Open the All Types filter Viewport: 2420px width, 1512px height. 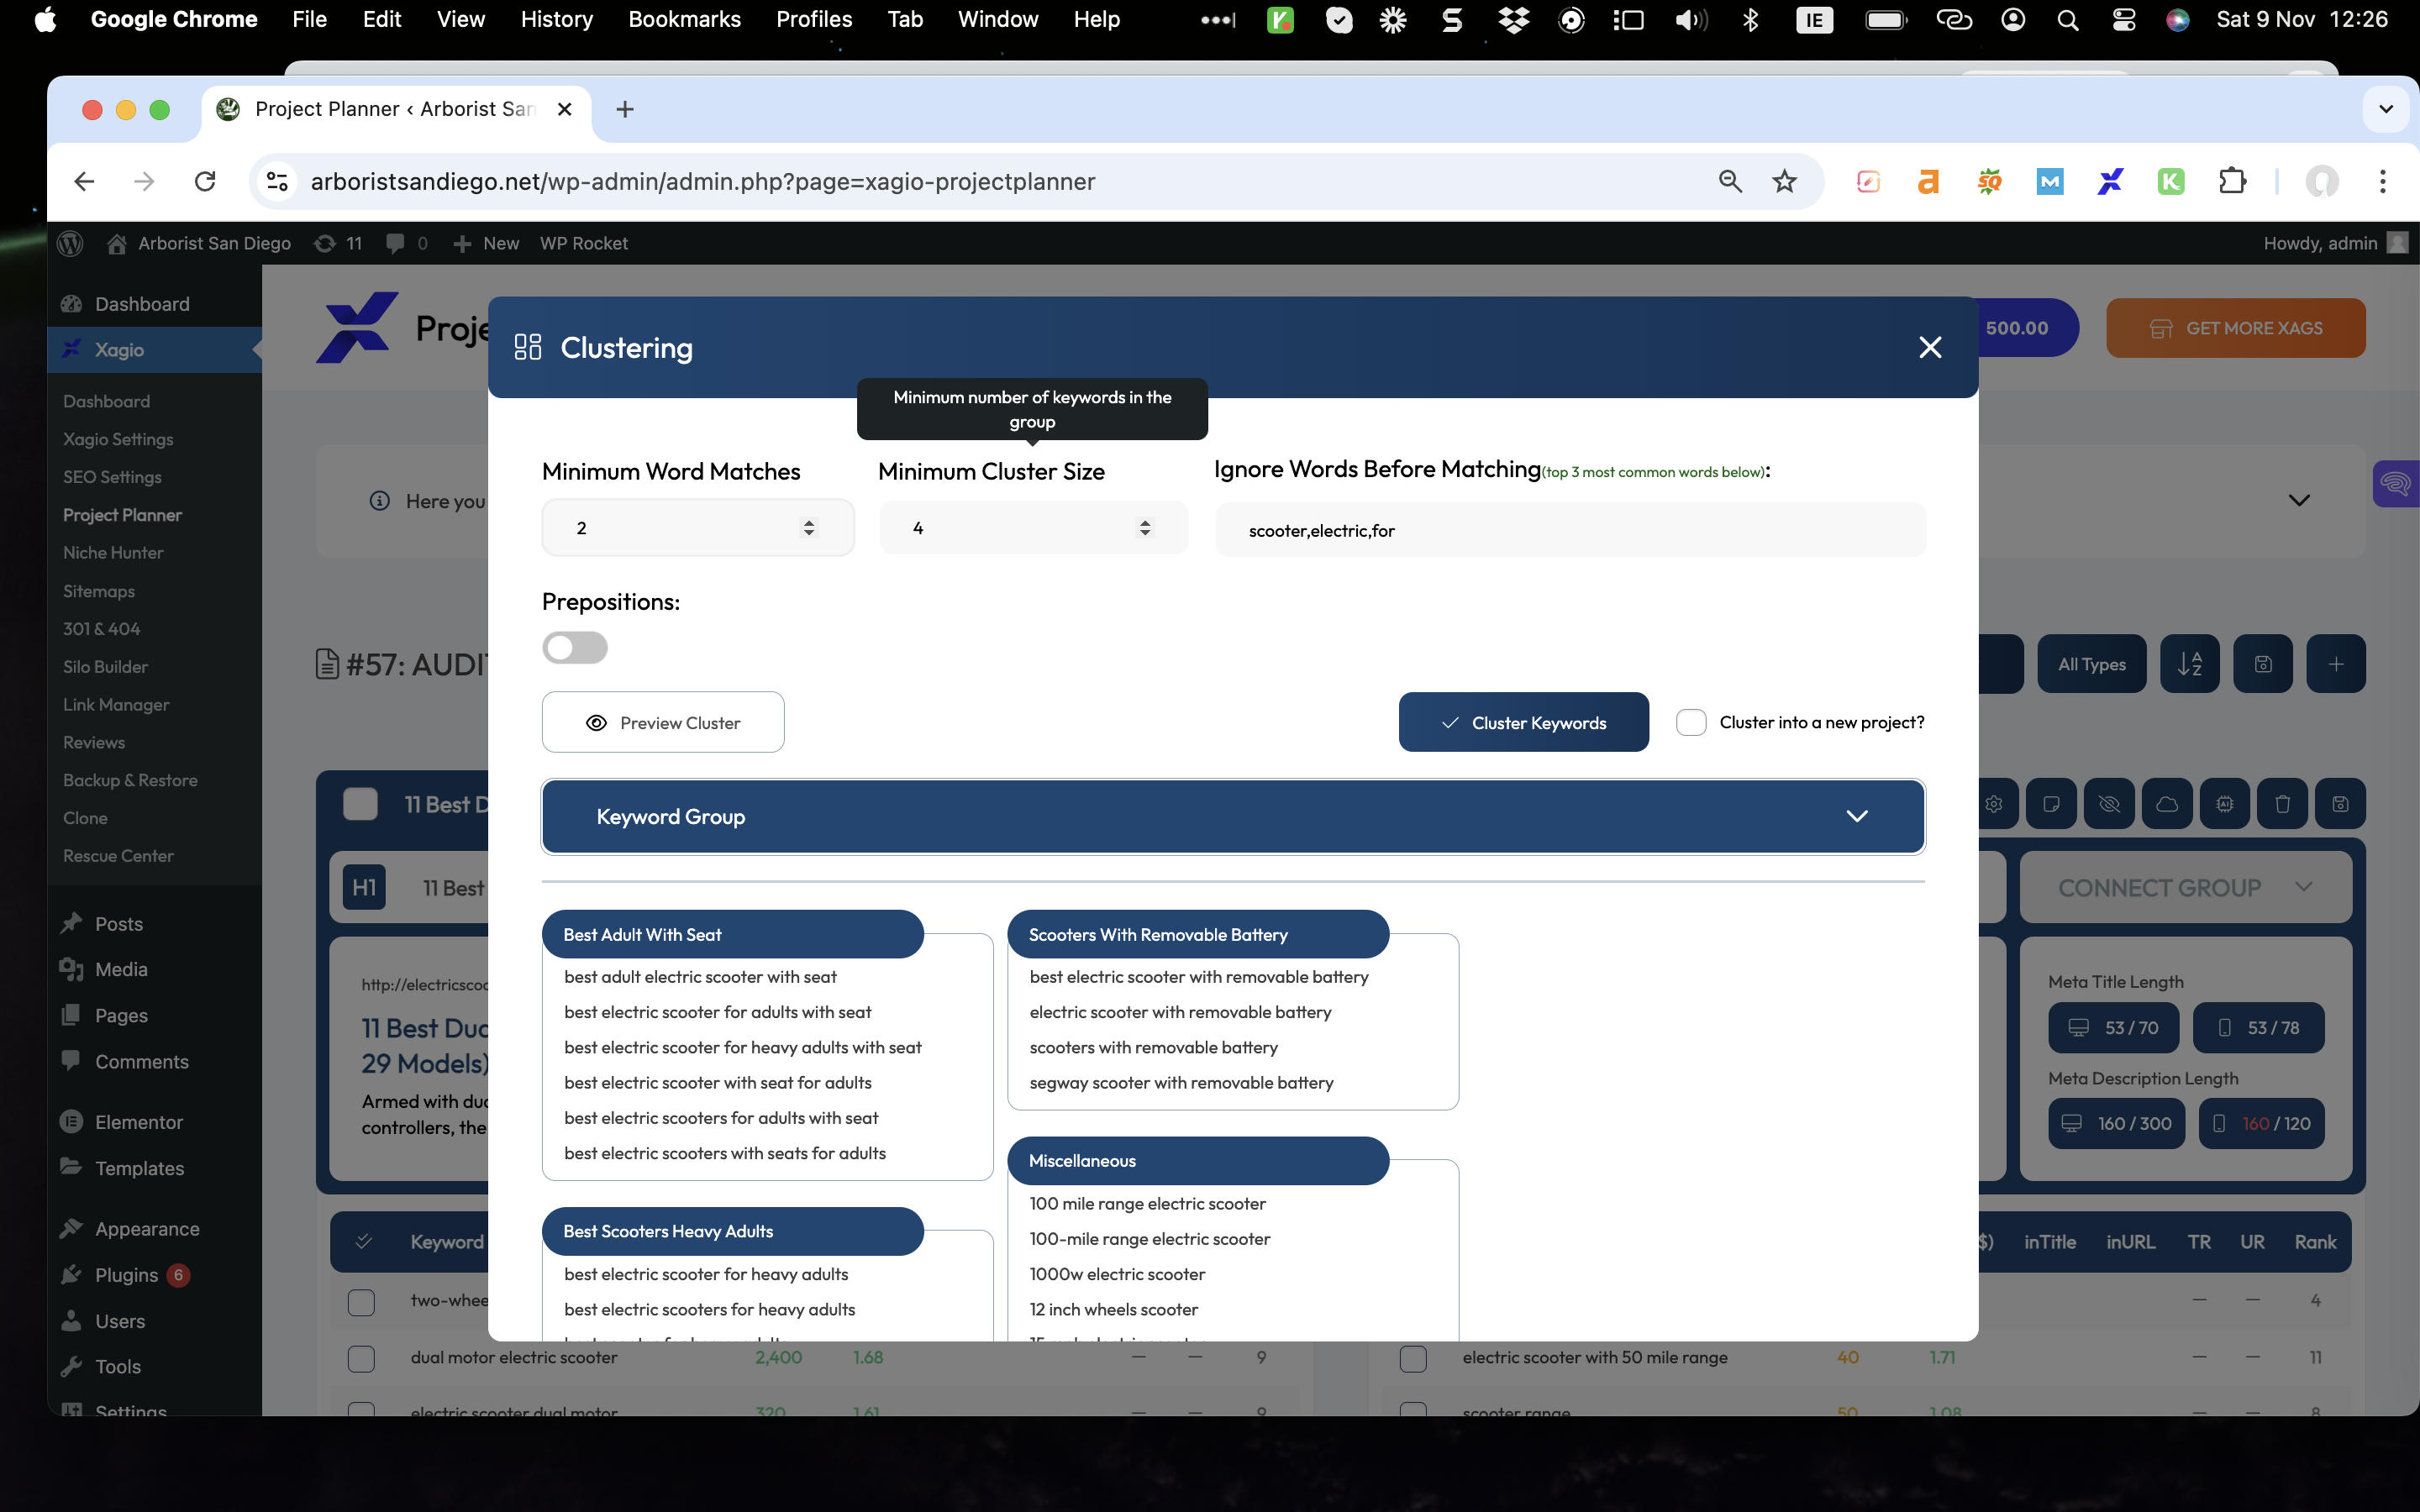pyautogui.click(x=2091, y=664)
